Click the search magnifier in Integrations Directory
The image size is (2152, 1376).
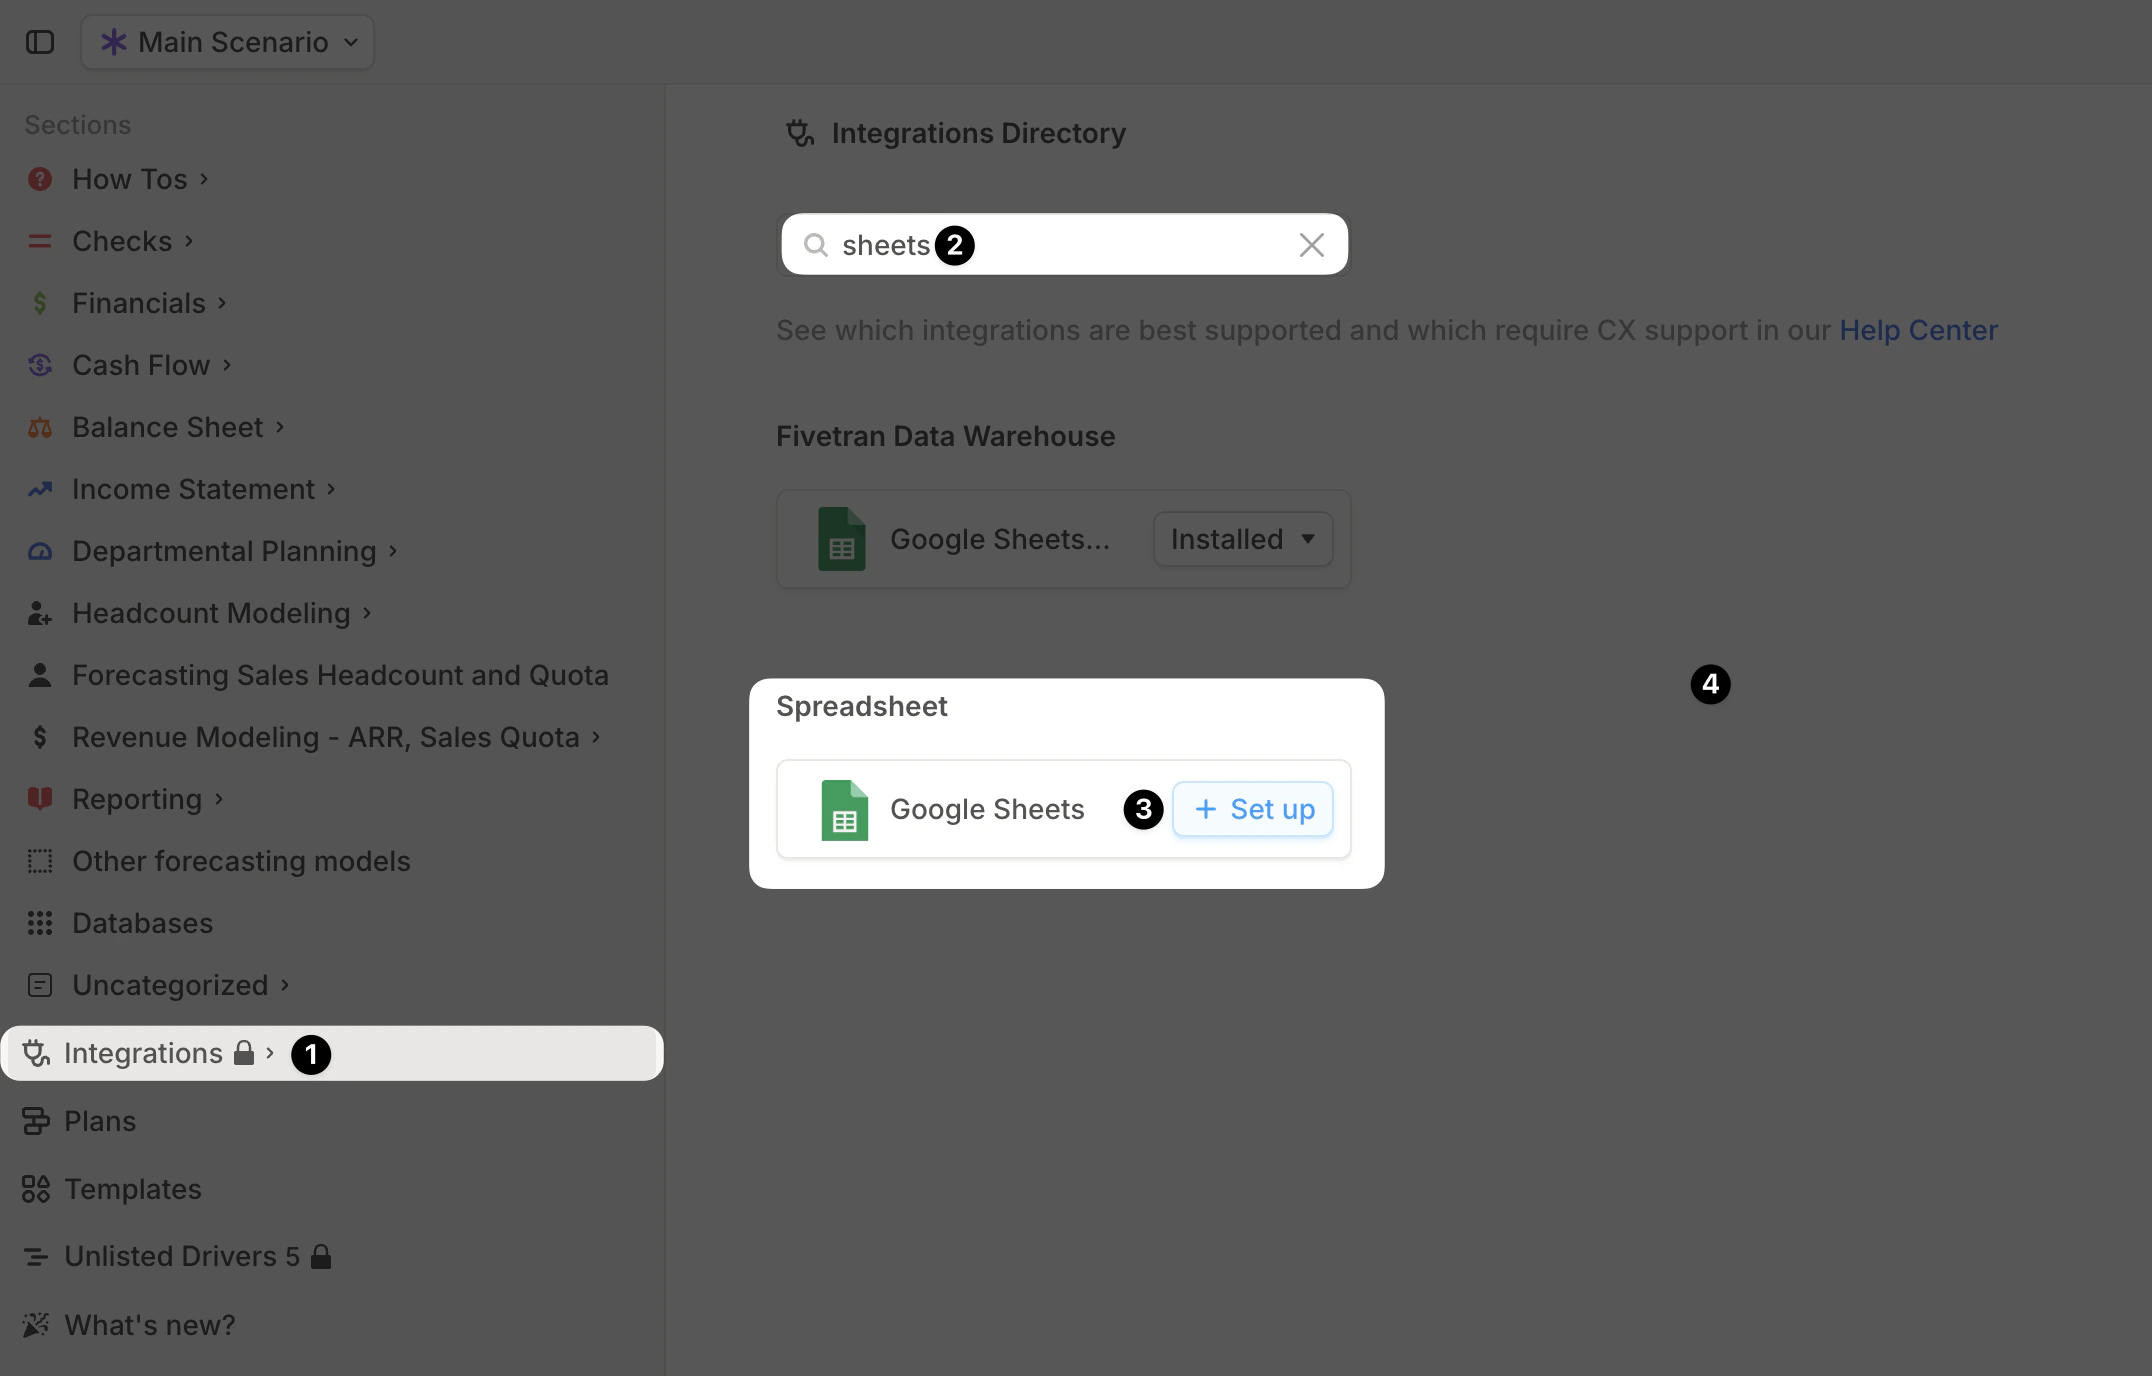815,244
